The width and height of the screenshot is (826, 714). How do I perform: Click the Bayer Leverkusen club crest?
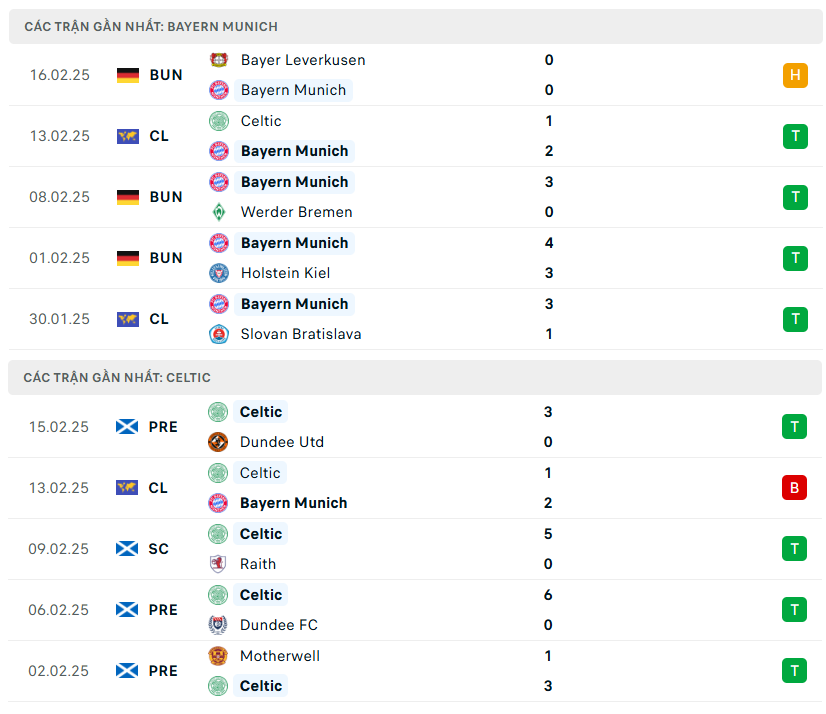(x=219, y=60)
